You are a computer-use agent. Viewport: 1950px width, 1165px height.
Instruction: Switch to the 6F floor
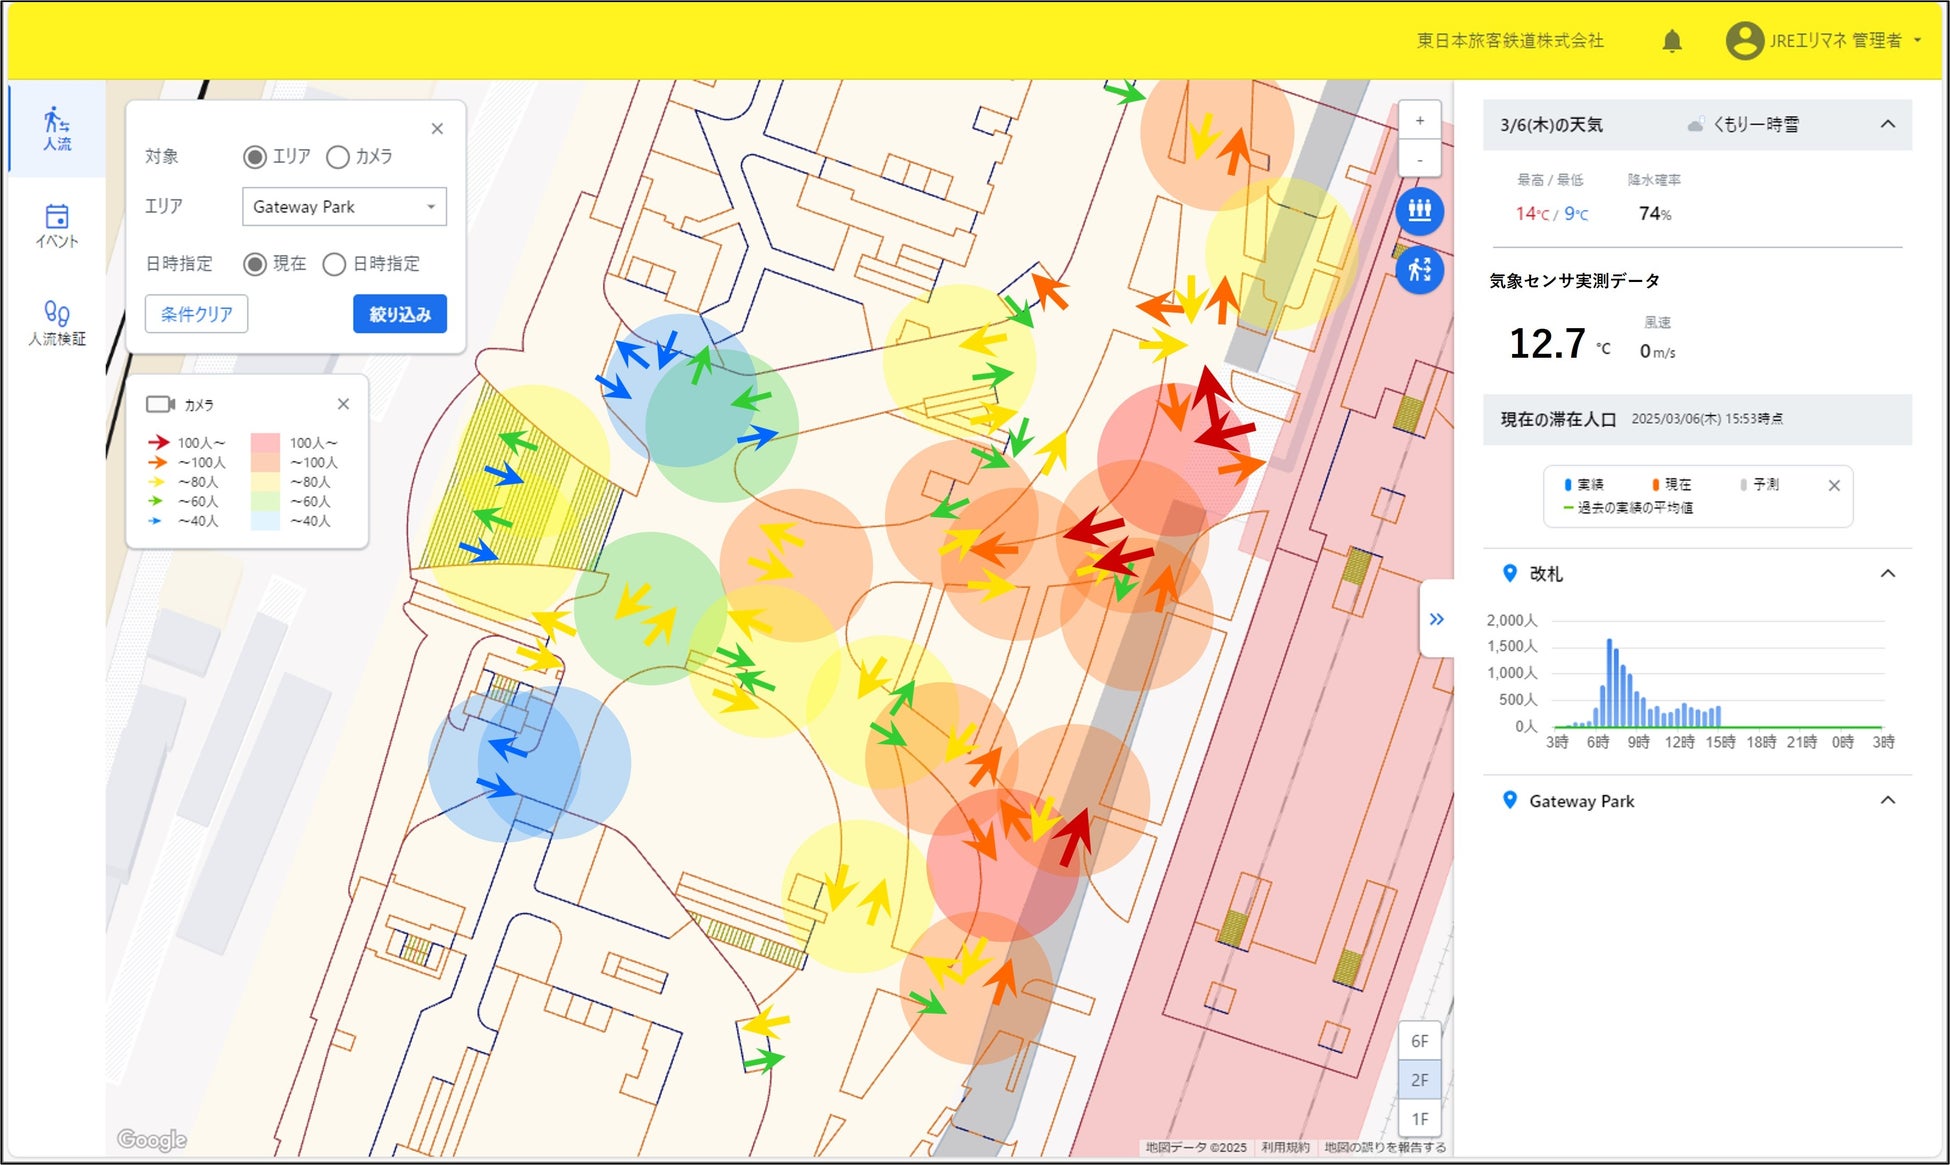tap(1419, 1041)
